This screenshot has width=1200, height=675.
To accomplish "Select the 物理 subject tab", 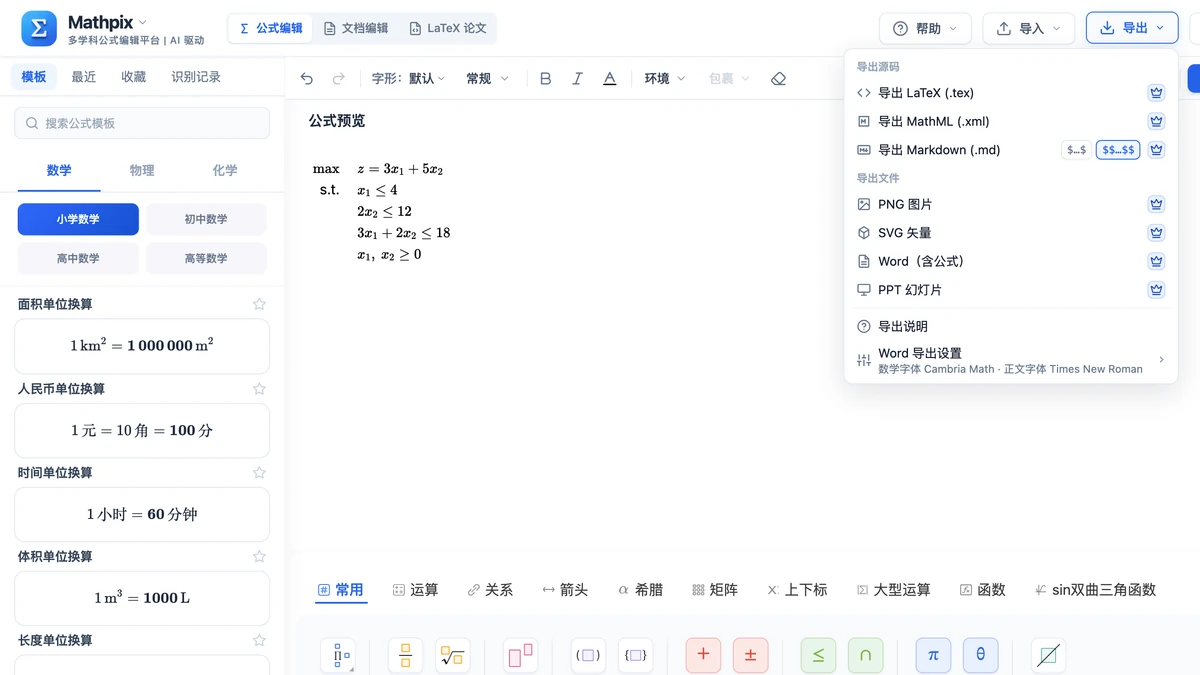I will pyautogui.click(x=142, y=170).
